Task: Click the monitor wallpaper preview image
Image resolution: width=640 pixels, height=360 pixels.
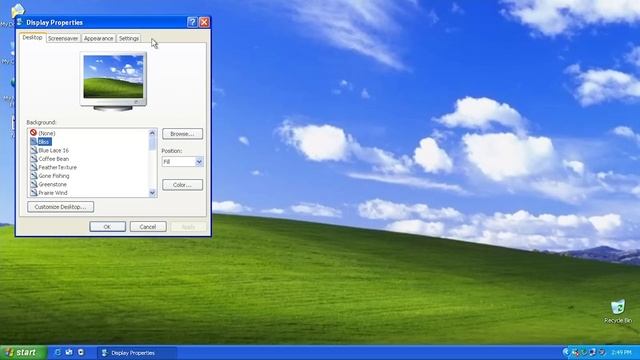Action: point(113,77)
